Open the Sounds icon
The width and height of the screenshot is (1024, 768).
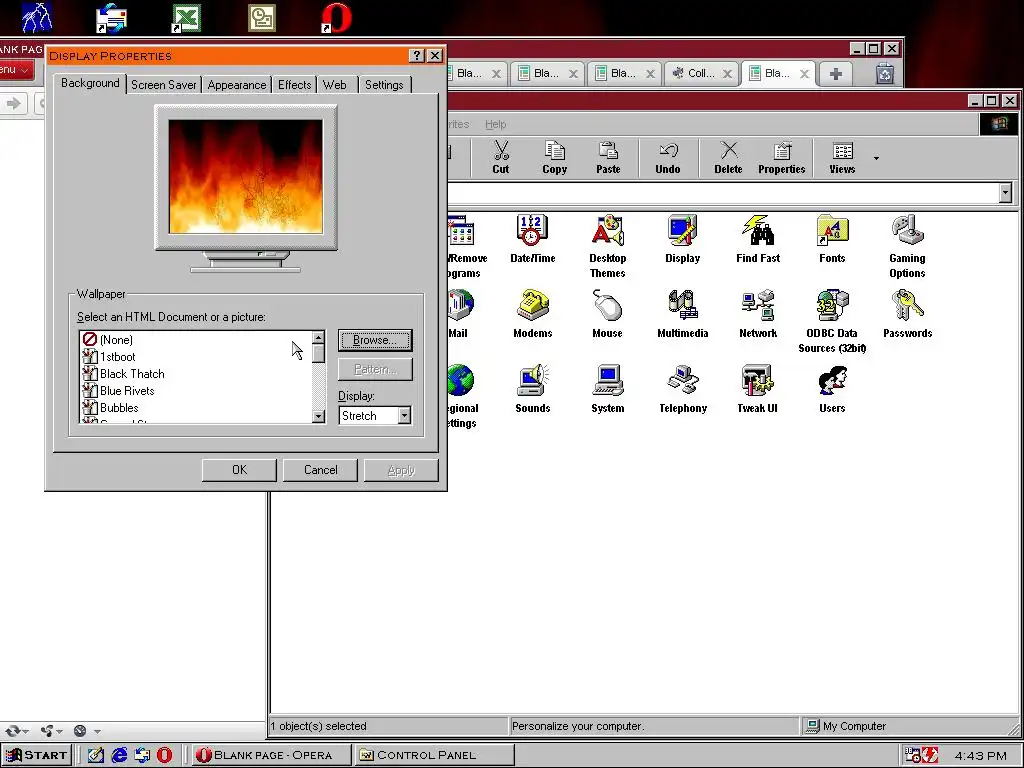click(532, 389)
